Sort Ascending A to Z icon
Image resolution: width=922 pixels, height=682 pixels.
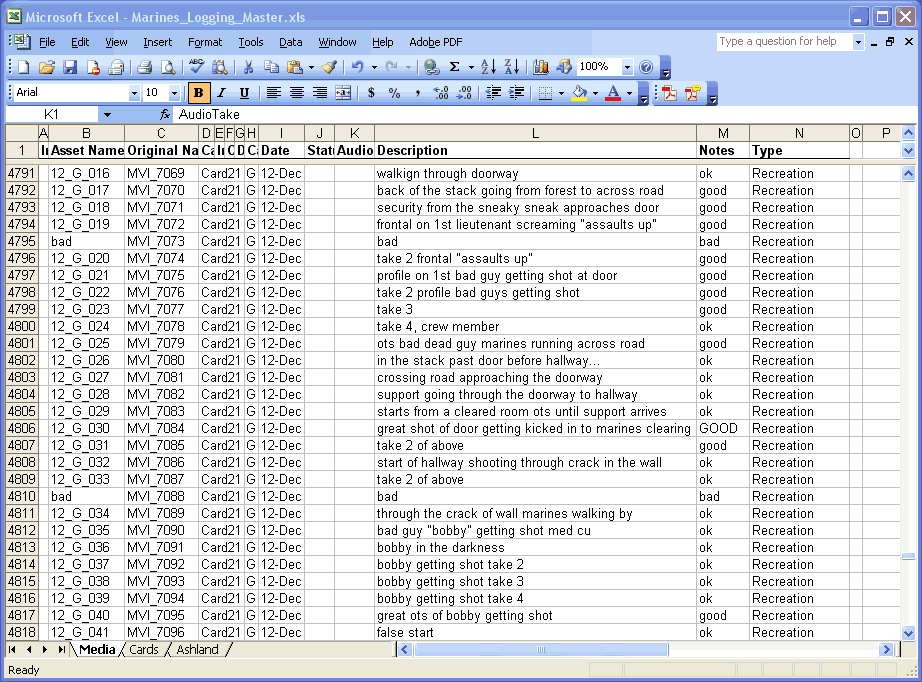tap(489, 67)
